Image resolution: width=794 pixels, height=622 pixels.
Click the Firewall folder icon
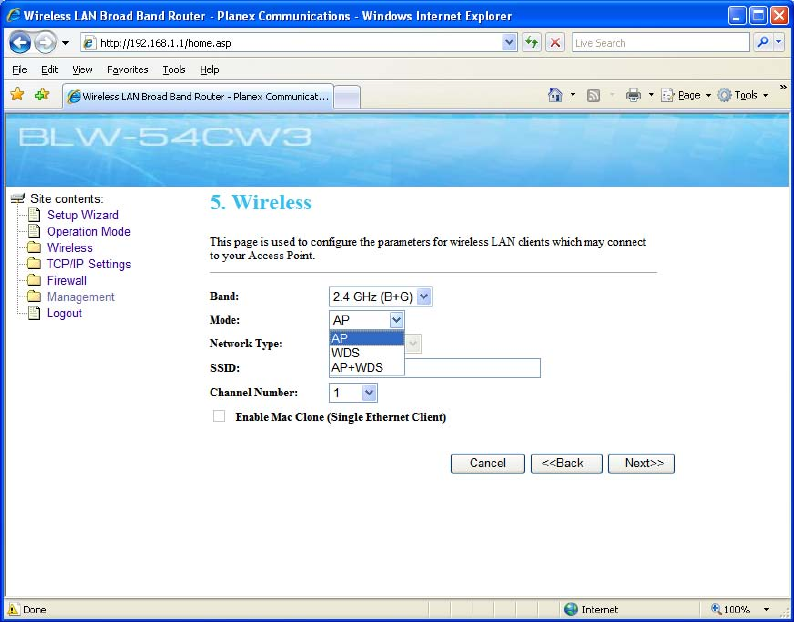34,281
